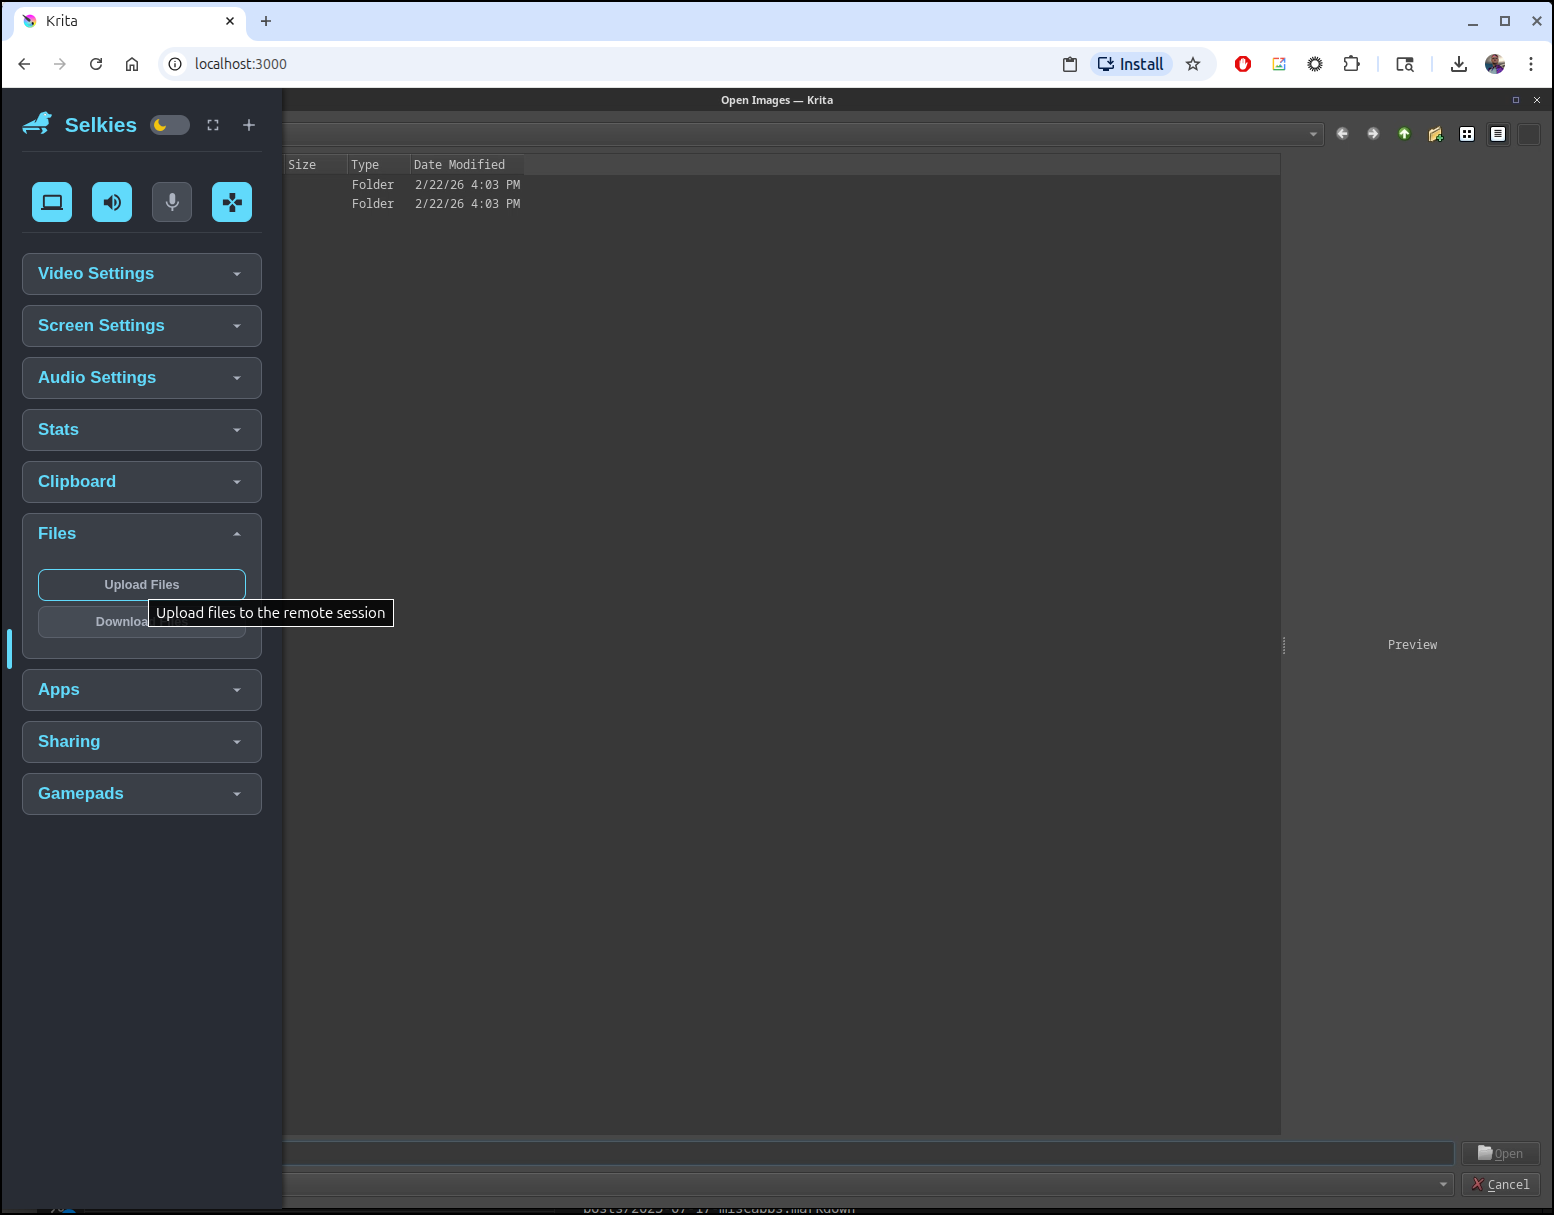Screen dimensions: 1554x1215
Task: Click the Selkies fullscreen icon
Action: (x=213, y=125)
